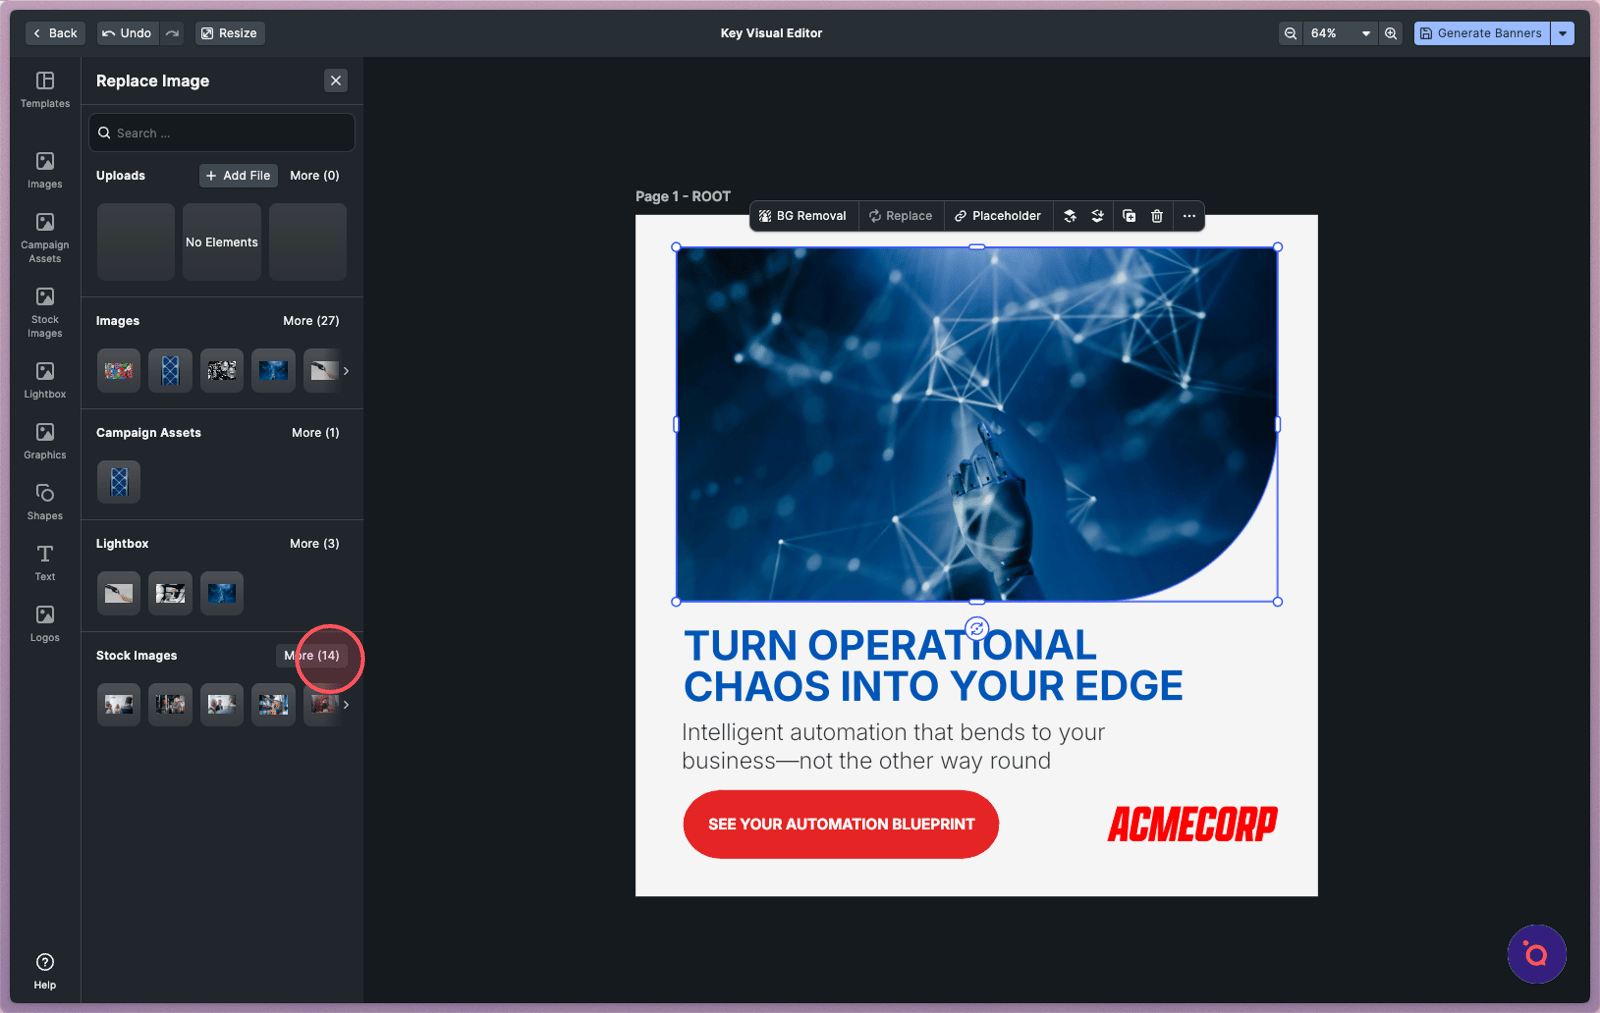
Task: Click the zoom out magnifier icon
Action: coord(1291,33)
